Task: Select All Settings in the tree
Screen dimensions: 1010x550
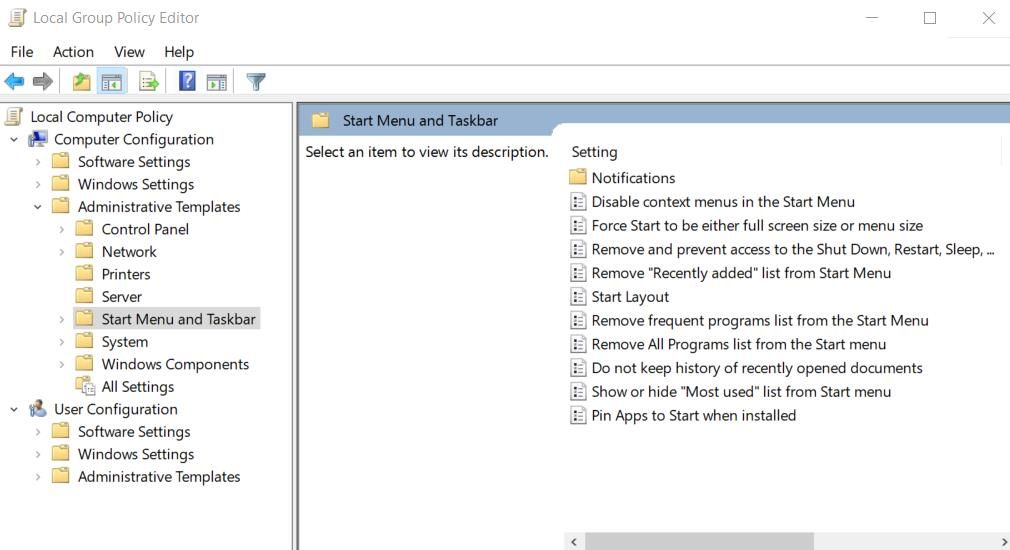Action: click(137, 387)
